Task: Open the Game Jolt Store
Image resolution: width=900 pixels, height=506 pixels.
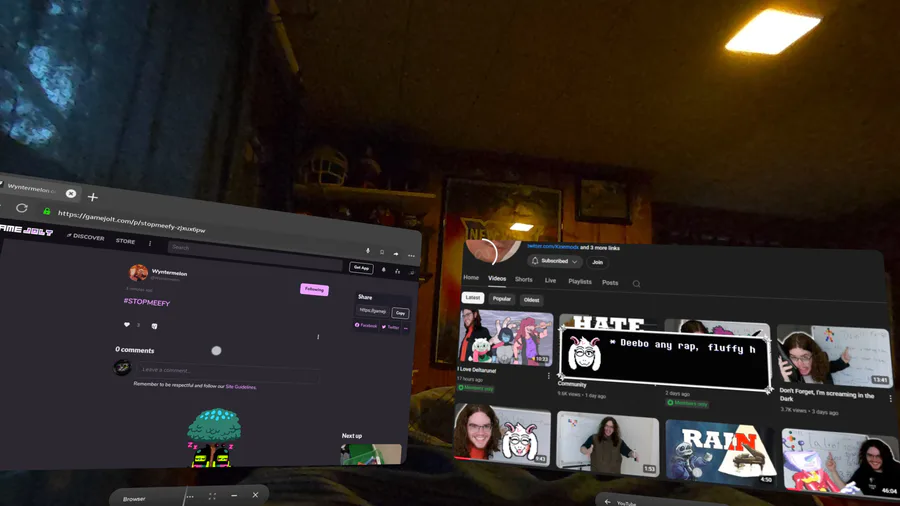Action: tap(125, 241)
